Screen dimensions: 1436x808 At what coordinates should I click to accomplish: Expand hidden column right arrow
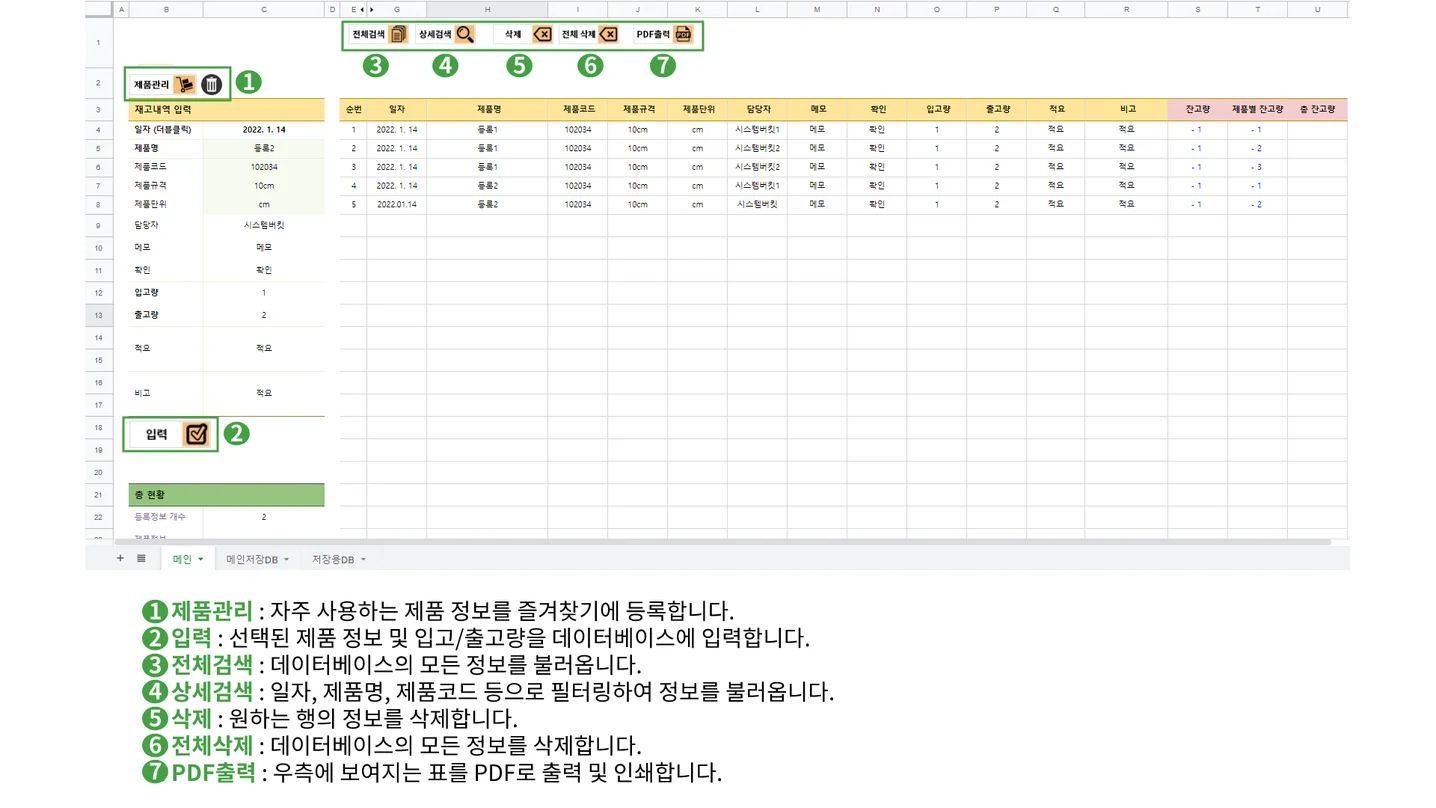372,9
